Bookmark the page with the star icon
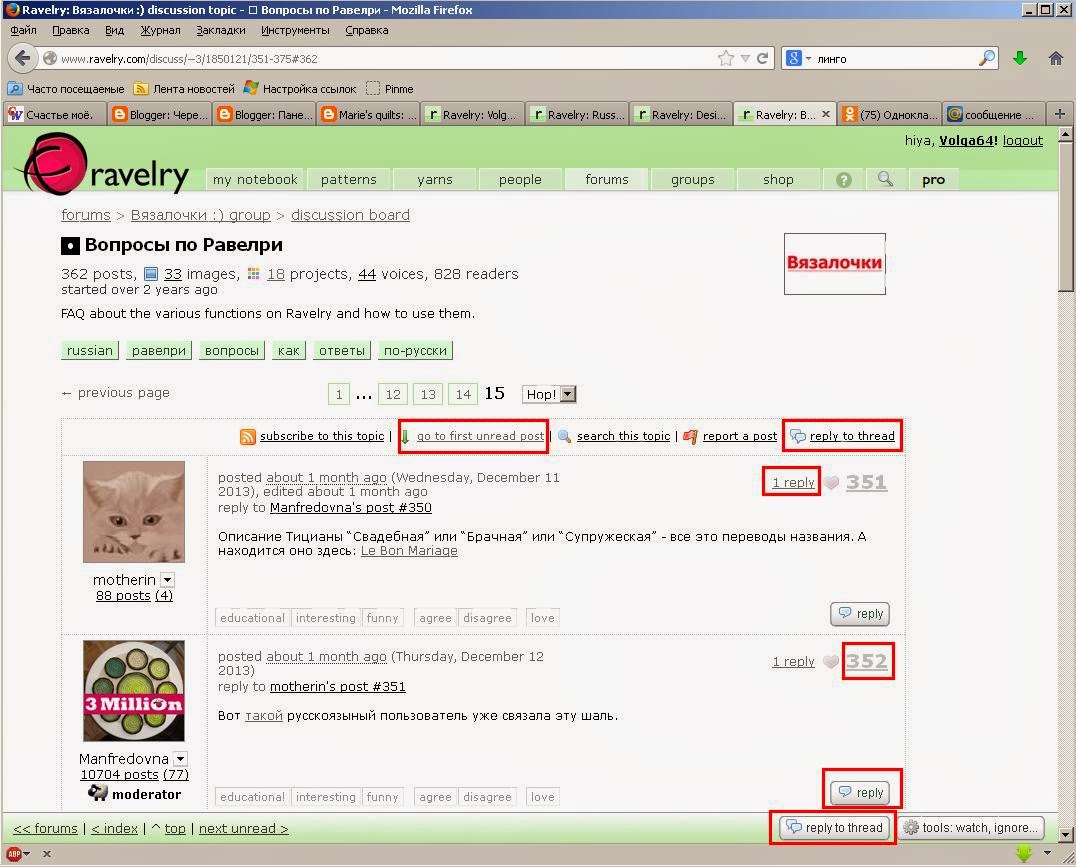1076x867 pixels. [x=725, y=58]
